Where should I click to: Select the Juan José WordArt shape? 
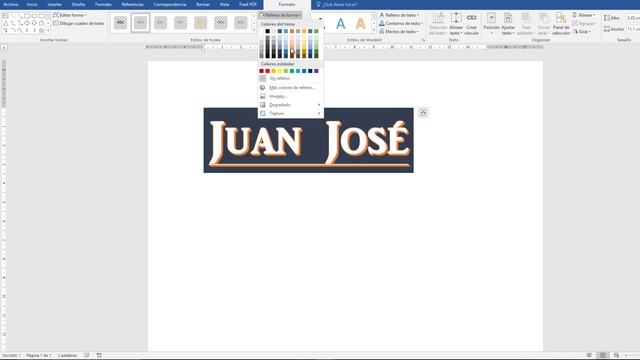click(x=309, y=140)
